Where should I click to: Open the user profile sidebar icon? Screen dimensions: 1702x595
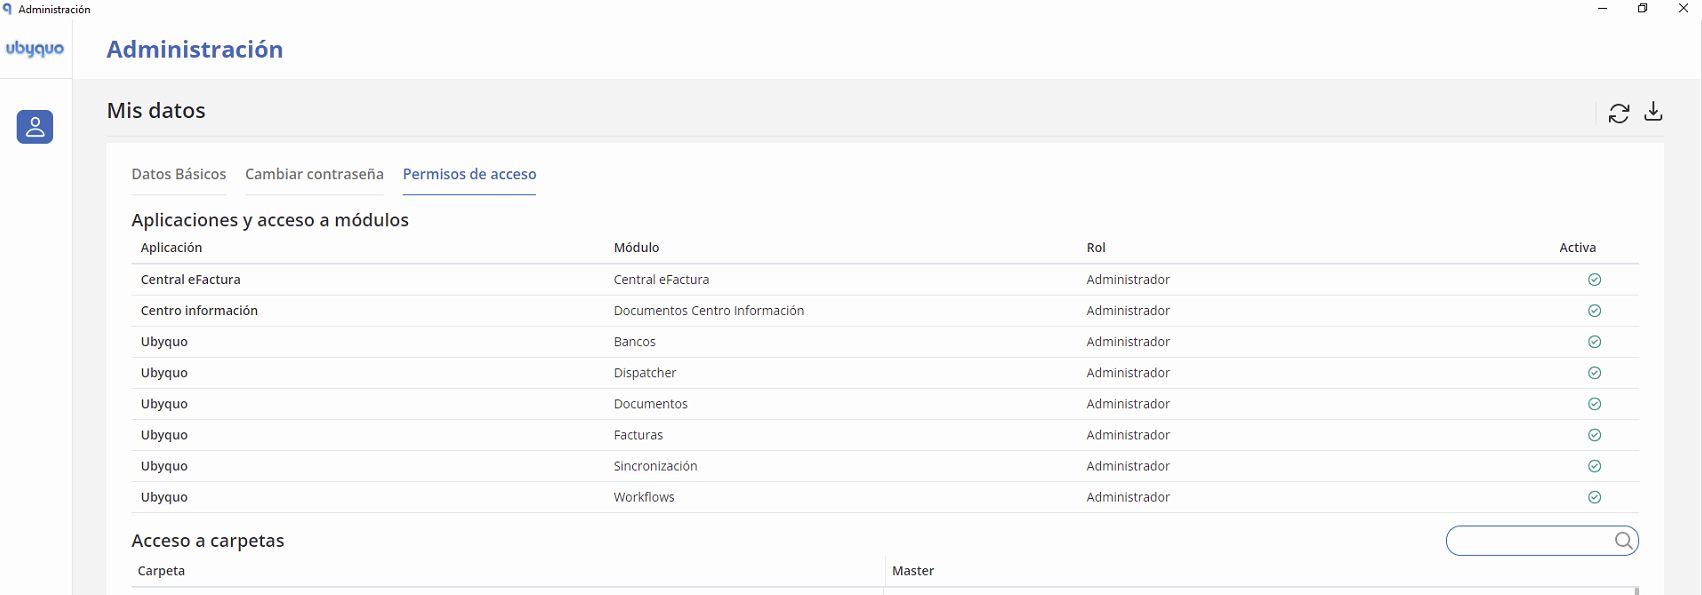[35, 127]
